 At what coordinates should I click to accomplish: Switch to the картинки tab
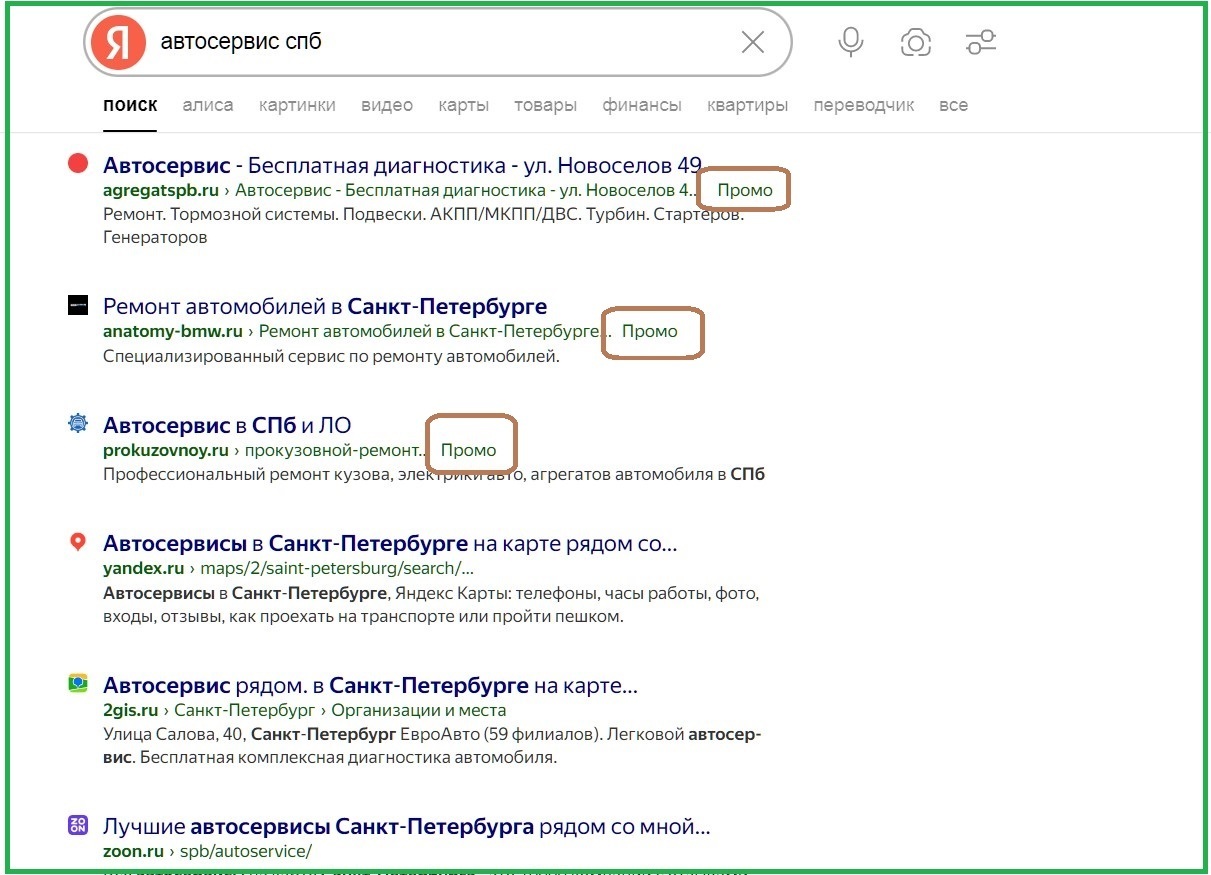click(x=297, y=105)
